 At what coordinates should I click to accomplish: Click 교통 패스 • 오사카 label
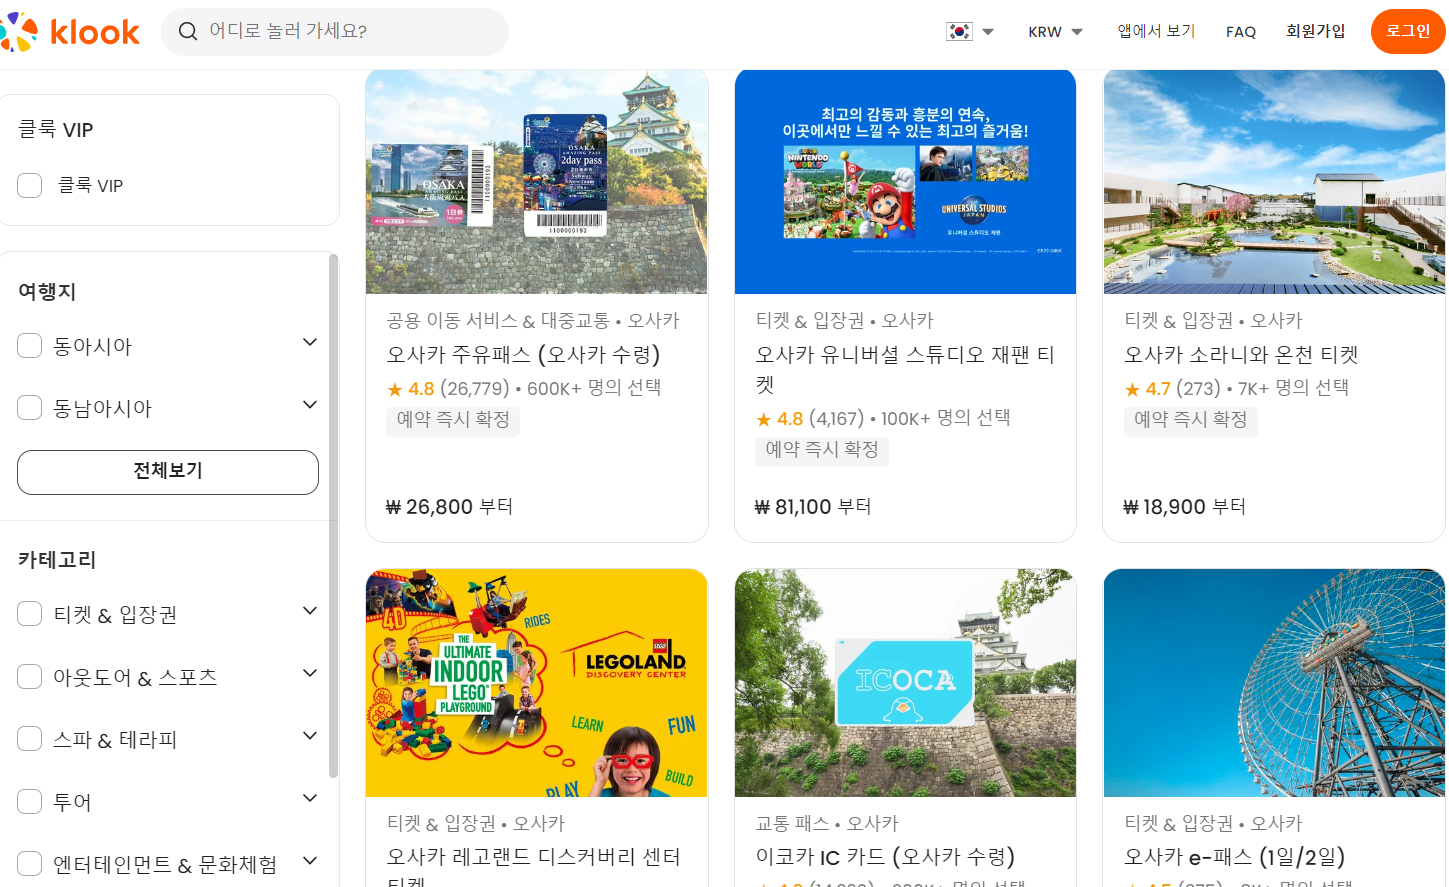827,824
